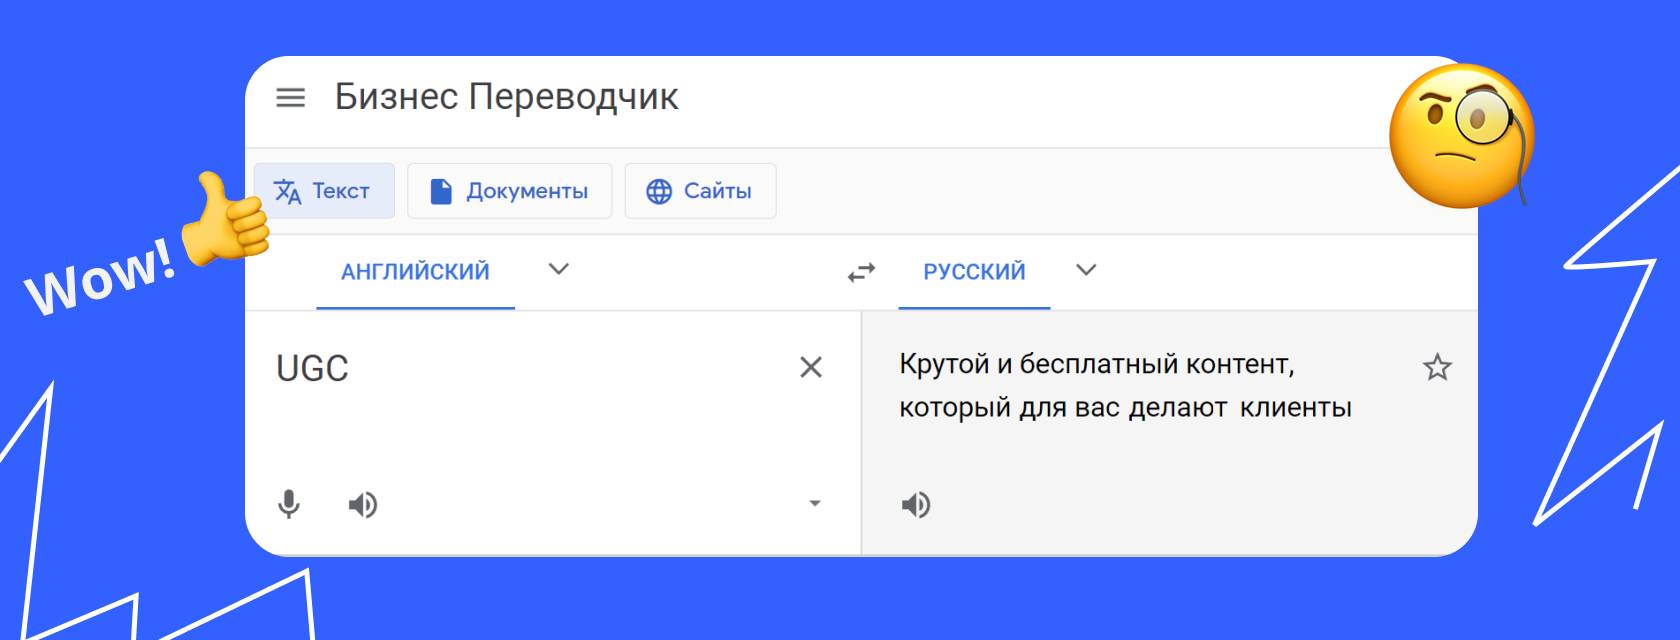Select the Текст mode button
This screenshot has height=640, width=1680.
[x=325, y=190]
